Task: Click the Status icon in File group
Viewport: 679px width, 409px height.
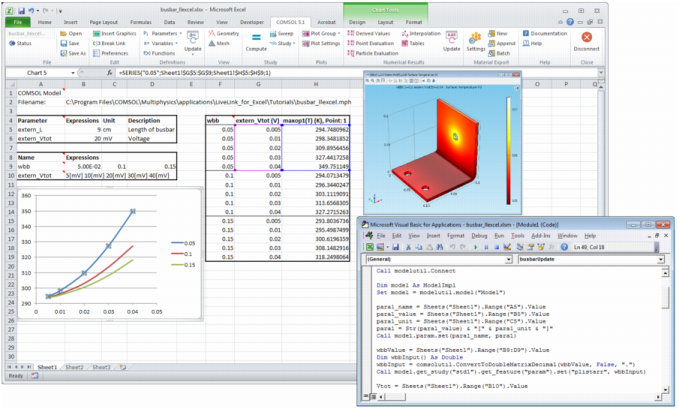Action: [12, 43]
